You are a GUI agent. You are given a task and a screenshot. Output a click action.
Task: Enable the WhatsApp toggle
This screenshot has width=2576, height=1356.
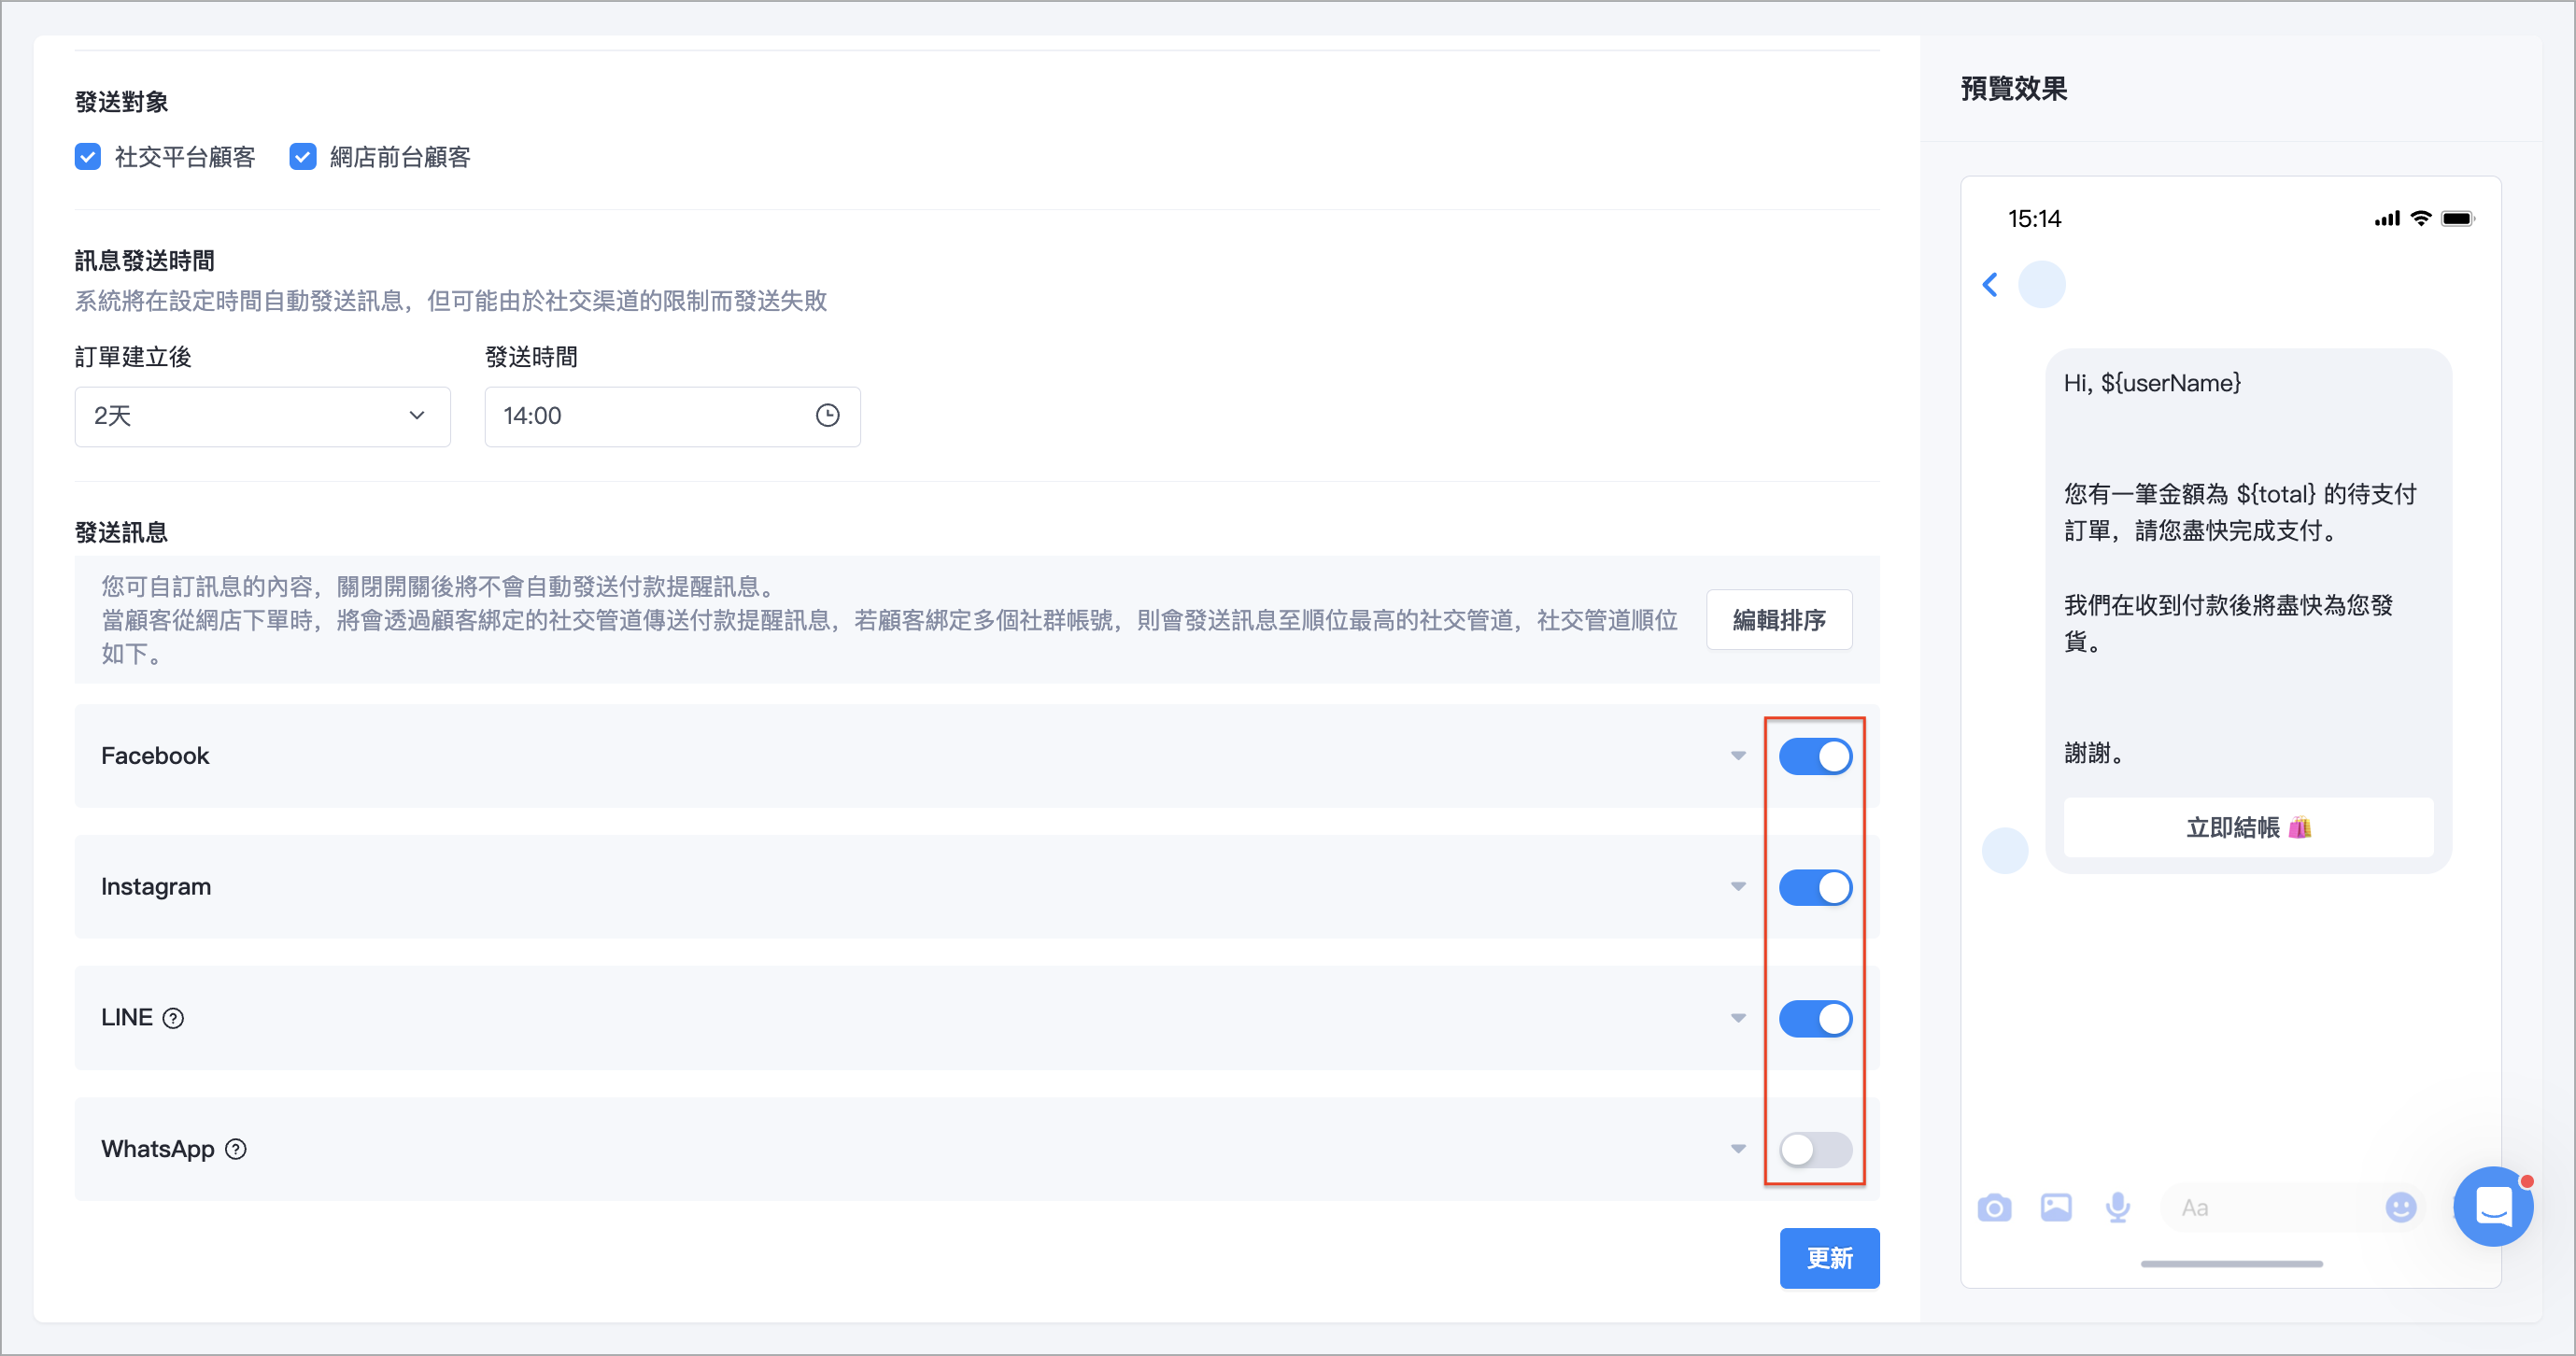[x=1815, y=1150]
